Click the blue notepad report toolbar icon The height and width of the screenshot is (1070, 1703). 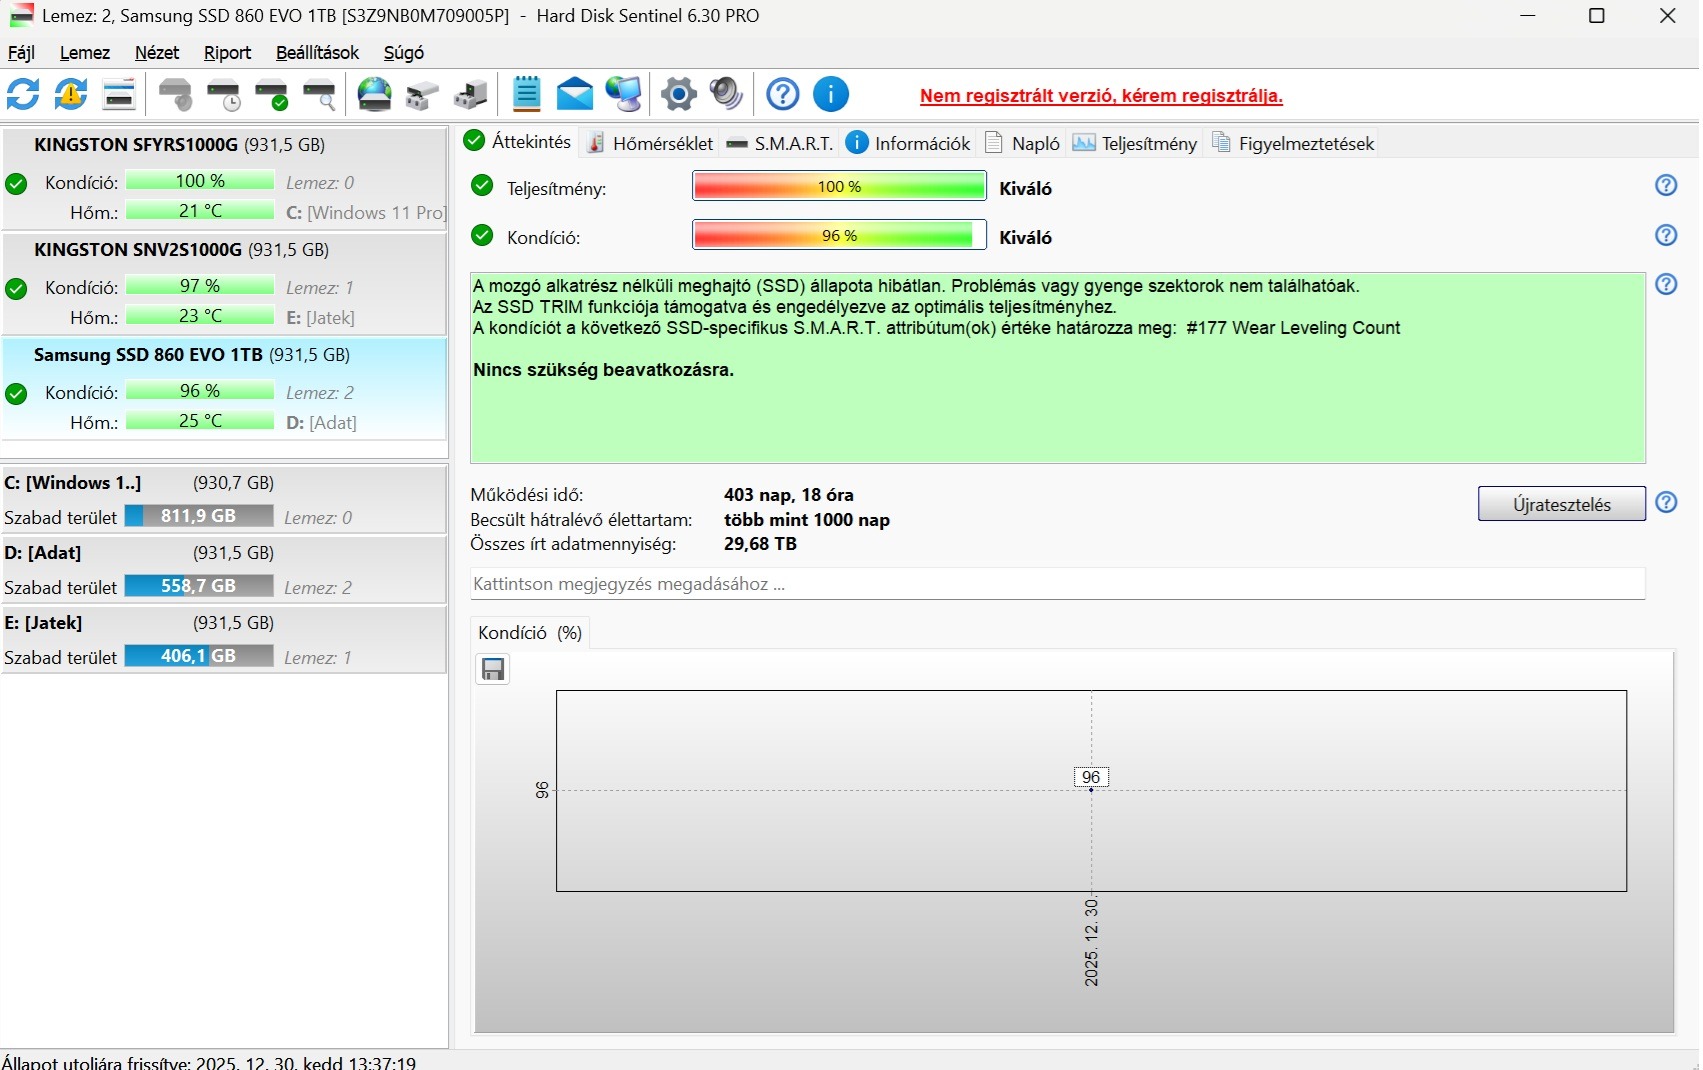click(526, 94)
